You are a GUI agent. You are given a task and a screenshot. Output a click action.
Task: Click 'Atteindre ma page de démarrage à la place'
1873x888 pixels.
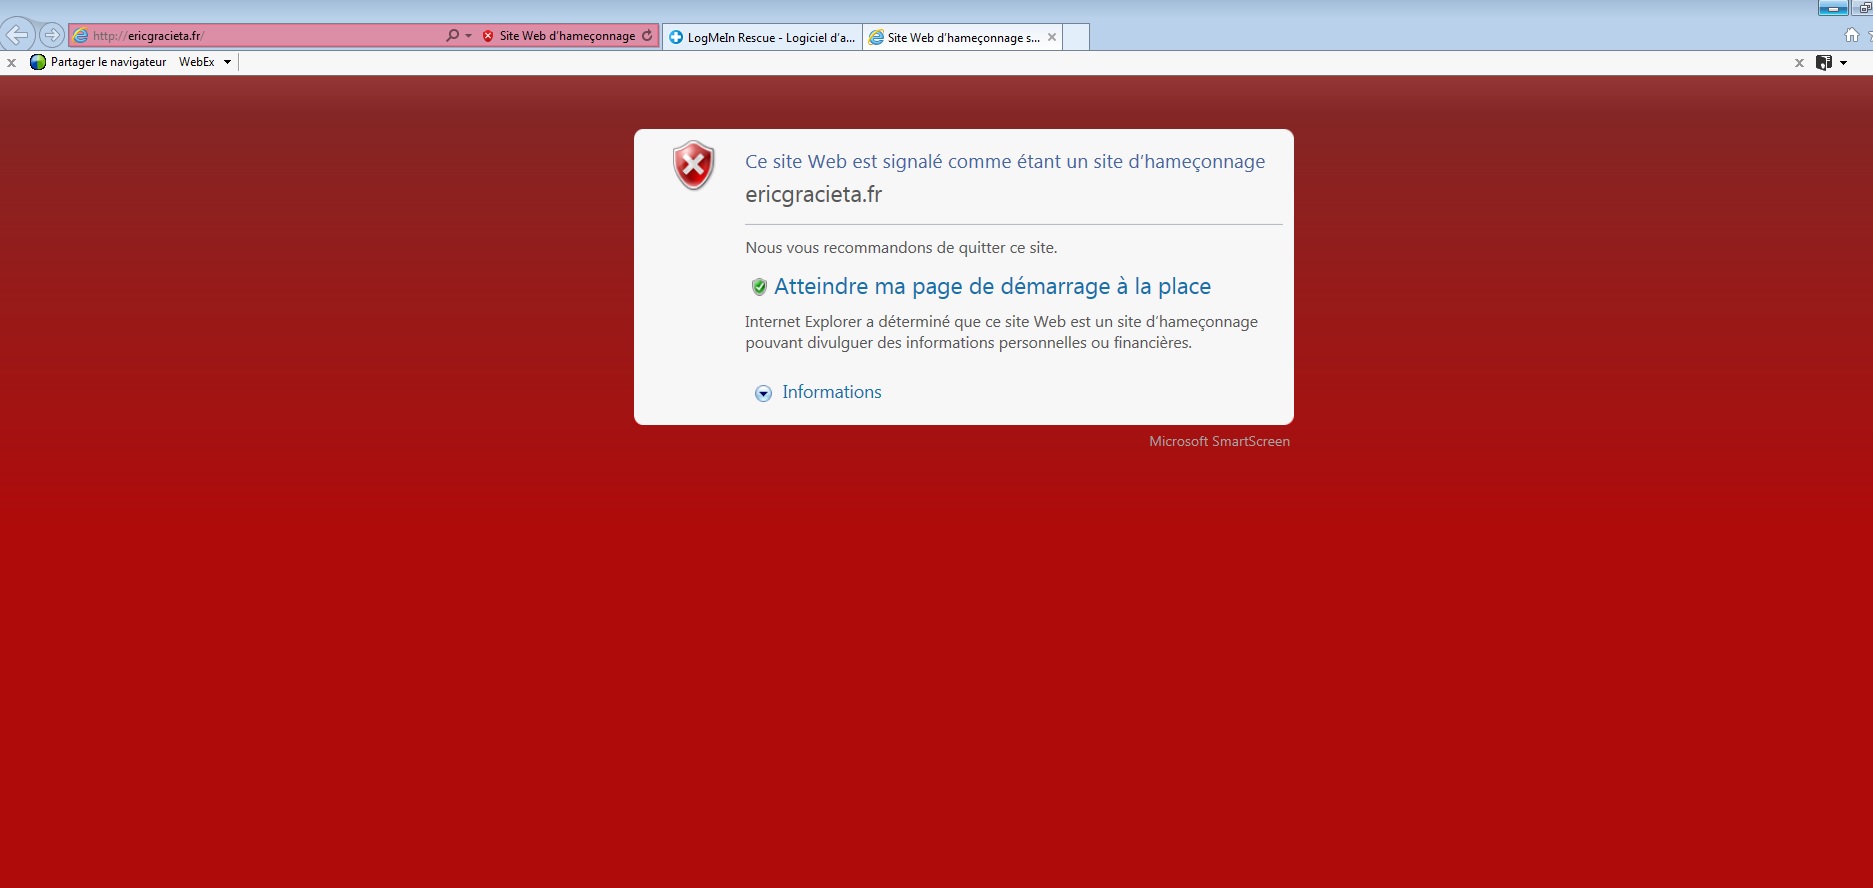point(992,286)
